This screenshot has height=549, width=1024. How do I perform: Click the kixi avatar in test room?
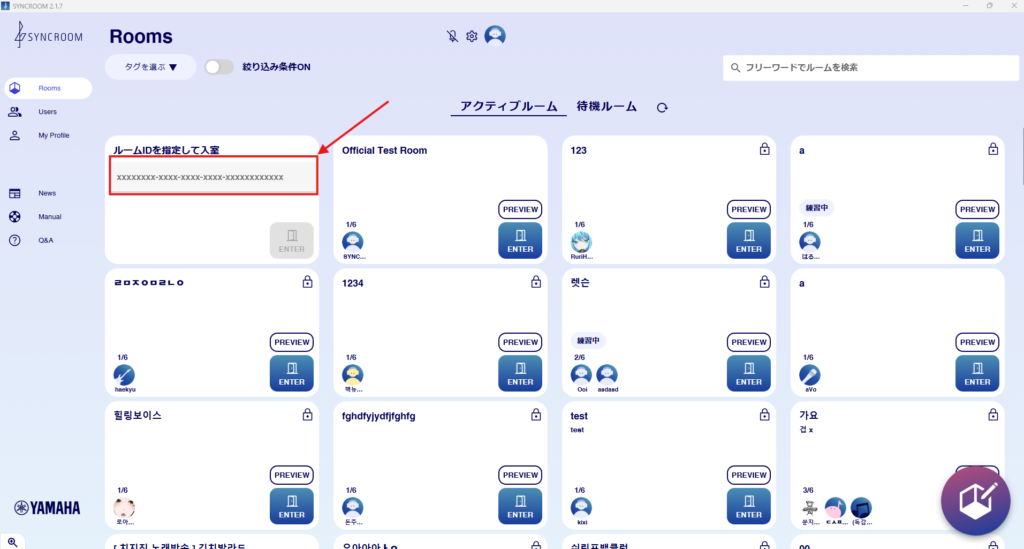(581, 507)
